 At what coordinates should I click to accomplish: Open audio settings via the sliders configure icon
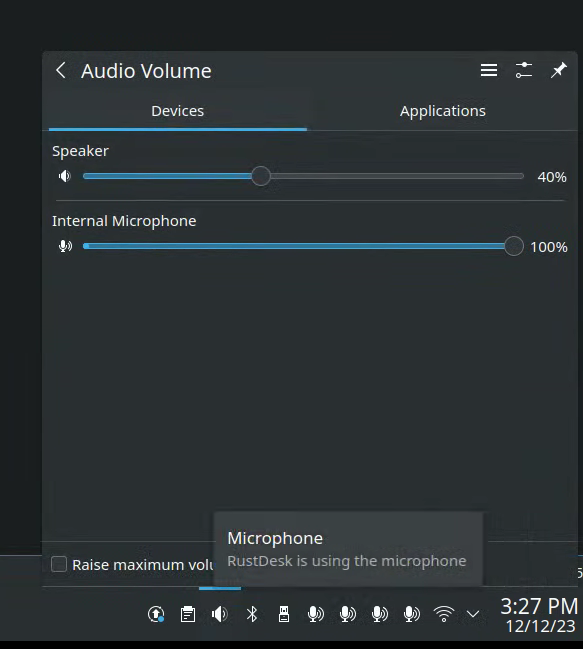click(523, 70)
